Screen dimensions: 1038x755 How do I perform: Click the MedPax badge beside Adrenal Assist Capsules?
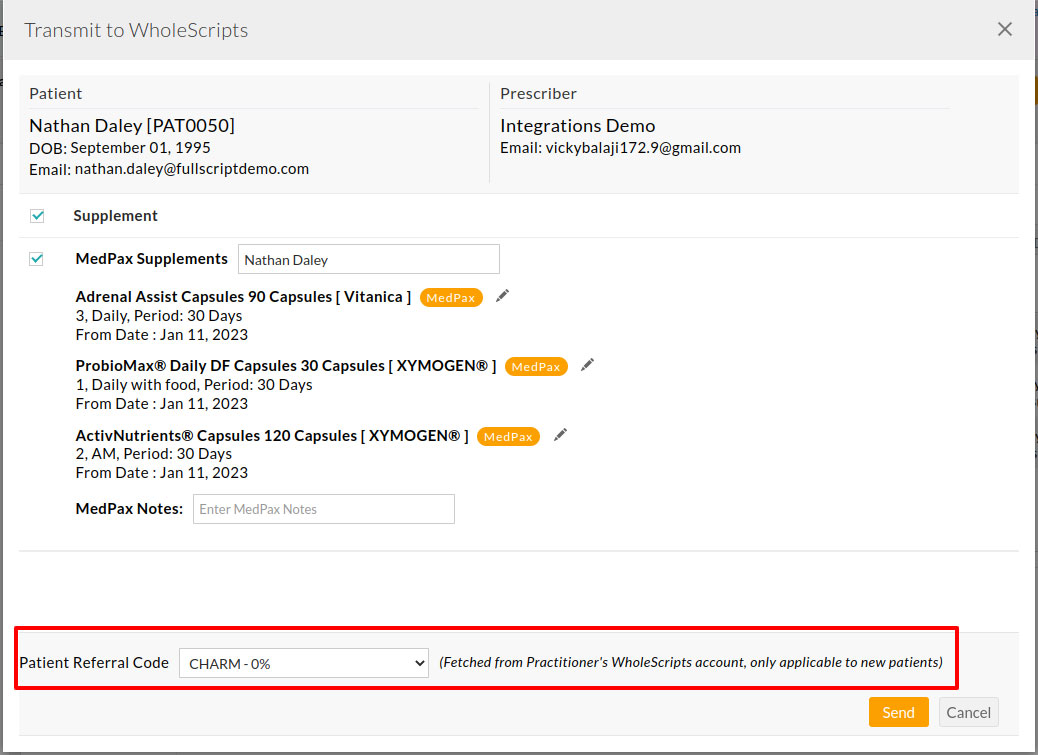(x=450, y=297)
